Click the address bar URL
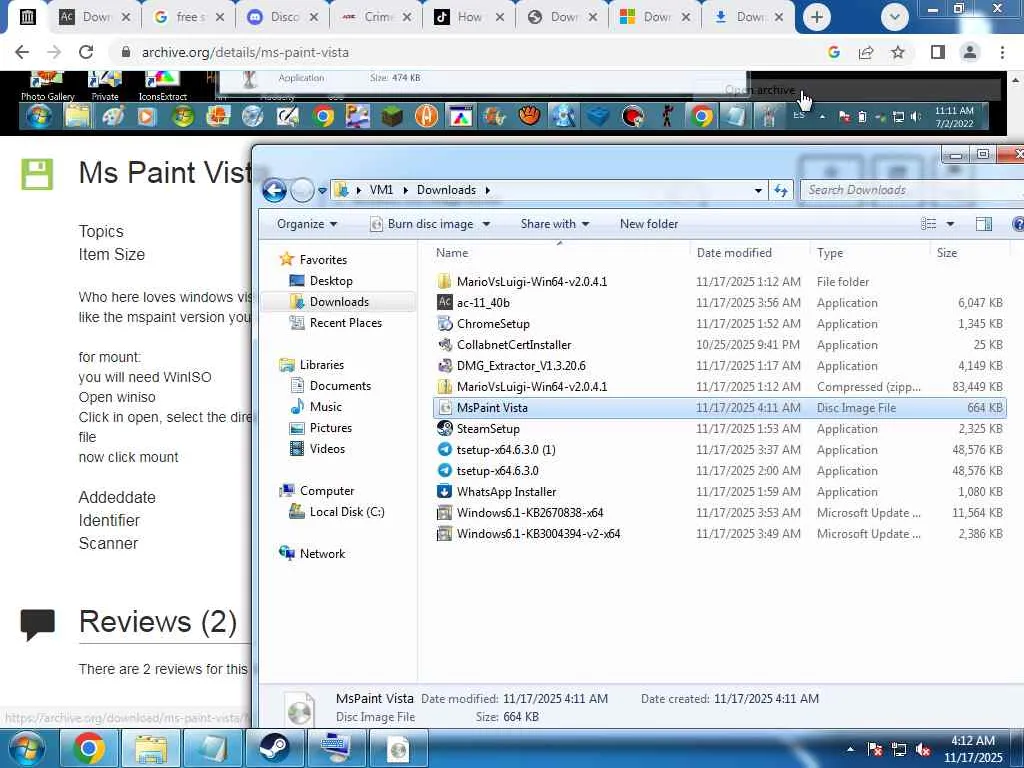Screen dimensions: 1024x768 (x=245, y=52)
